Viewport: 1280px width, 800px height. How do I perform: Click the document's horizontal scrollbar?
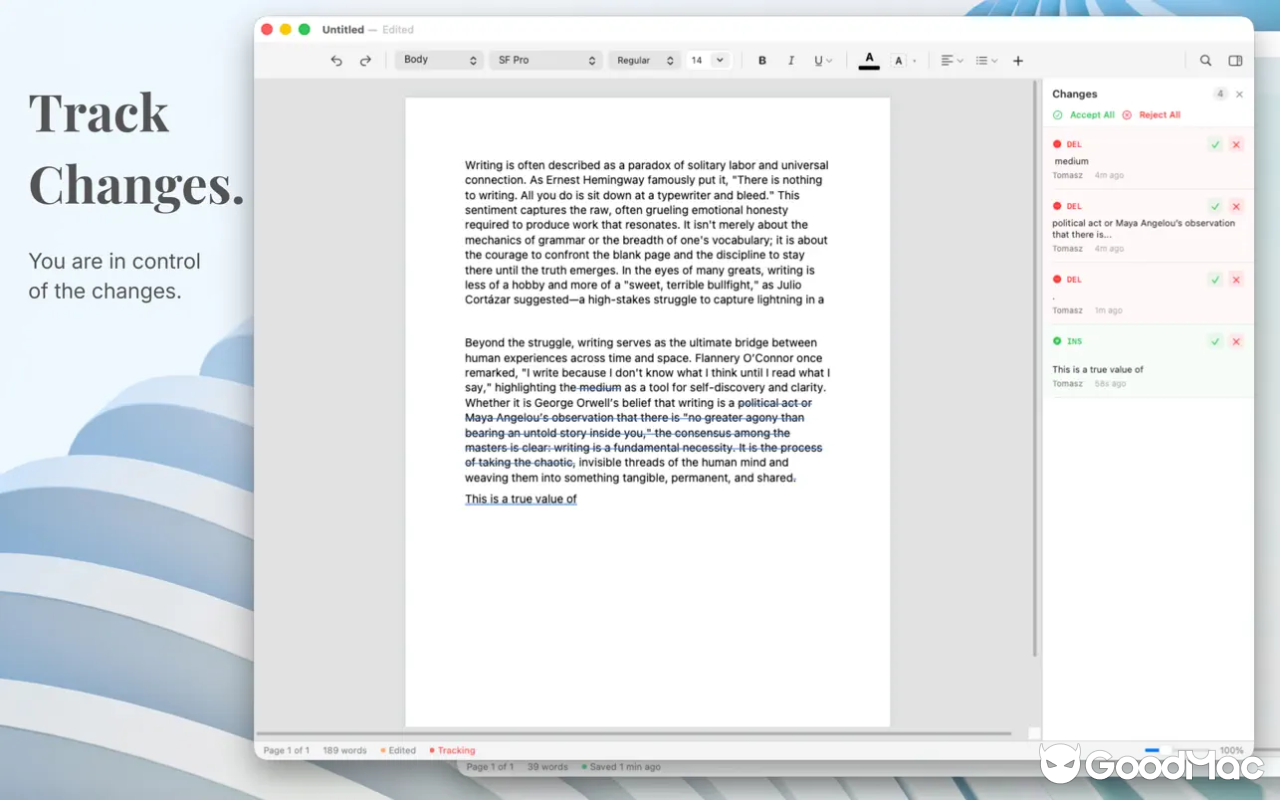click(x=636, y=734)
